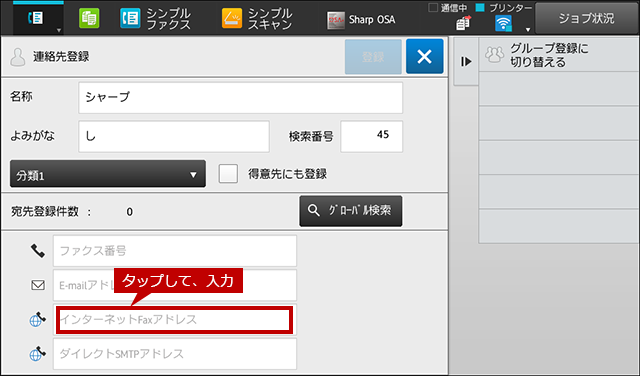Tap the wireless network status icon
Image resolution: width=640 pixels, height=376 pixels.
click(503, 23)
